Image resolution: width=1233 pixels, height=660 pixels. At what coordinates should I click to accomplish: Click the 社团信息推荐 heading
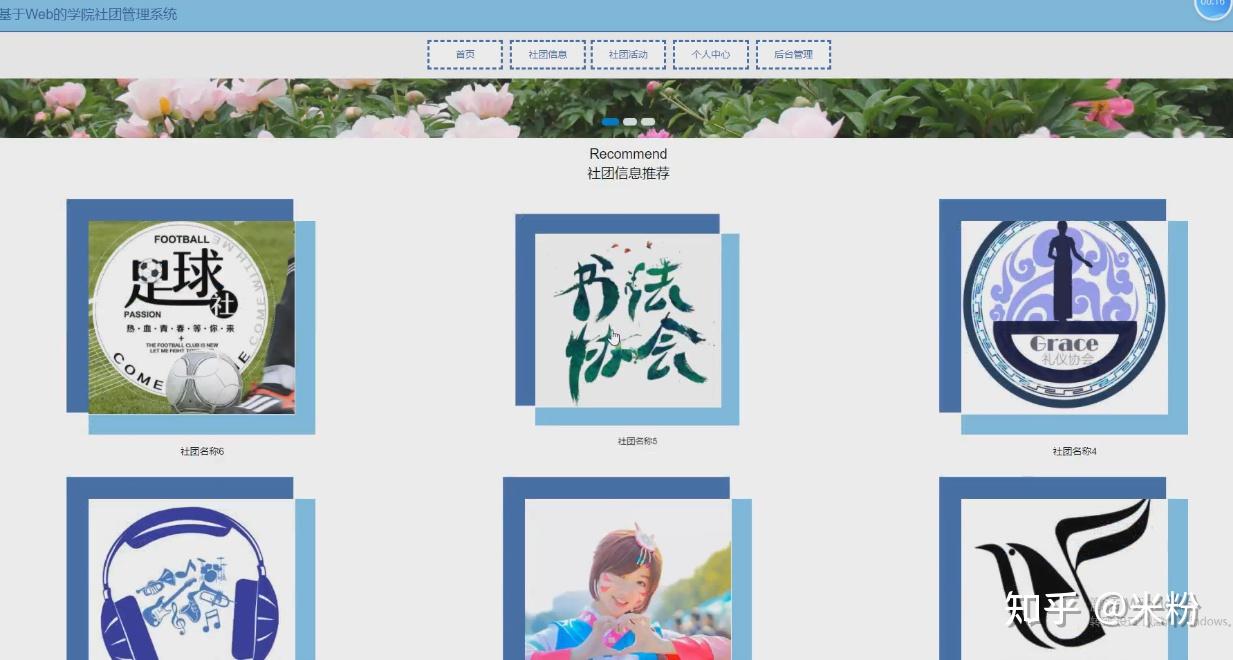tap(628, 173)
